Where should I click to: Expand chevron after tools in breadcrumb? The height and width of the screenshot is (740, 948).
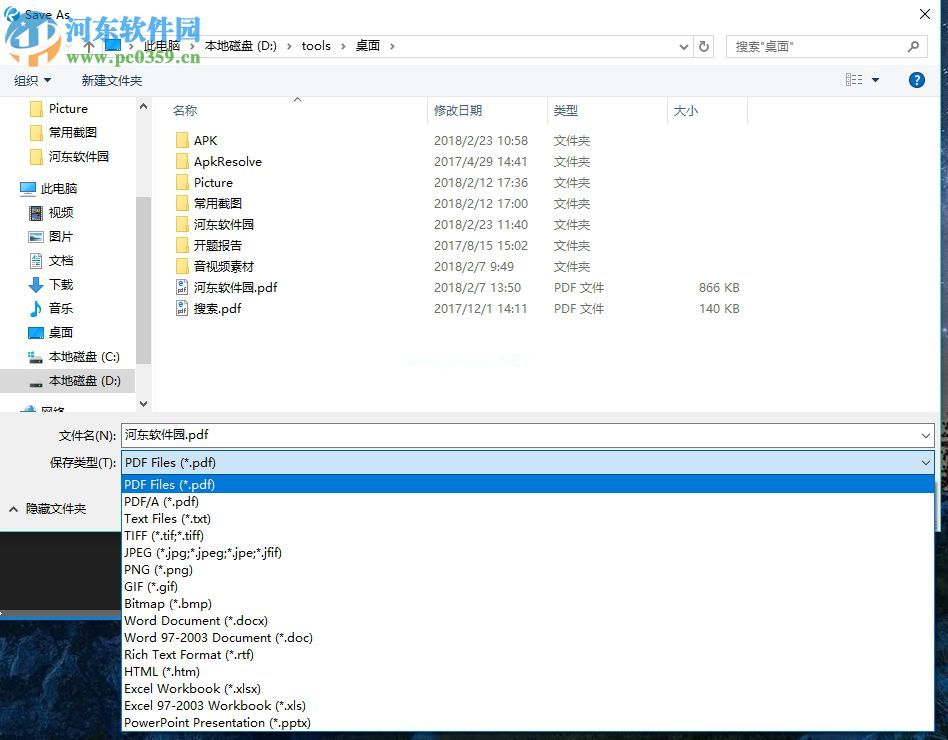[343, 46]
